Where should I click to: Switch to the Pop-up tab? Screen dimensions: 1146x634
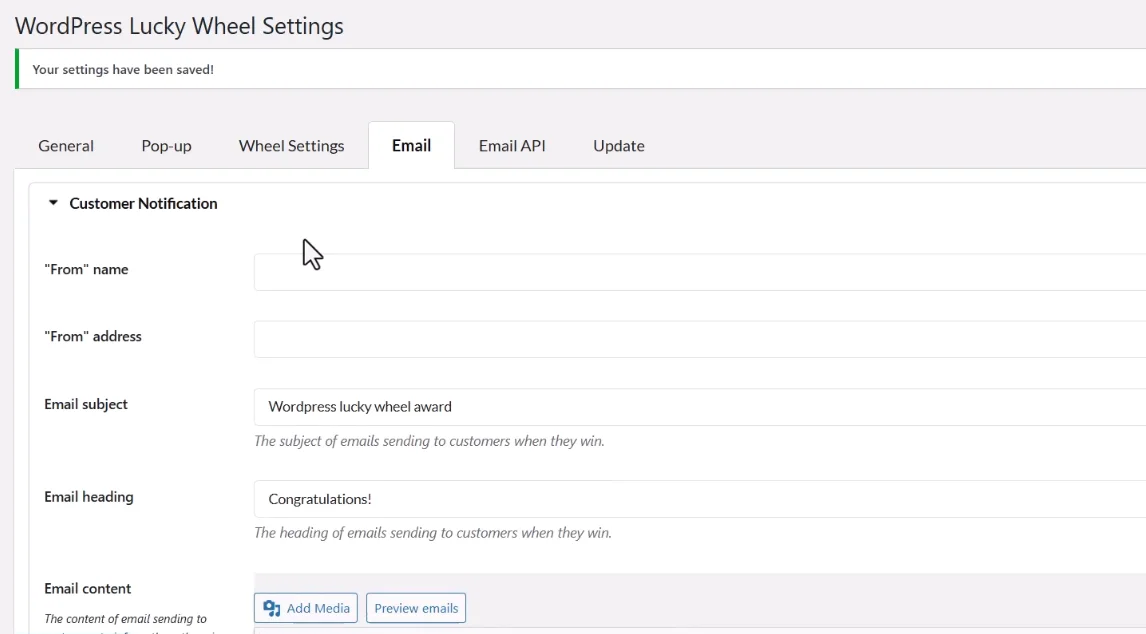pos(166,146)
